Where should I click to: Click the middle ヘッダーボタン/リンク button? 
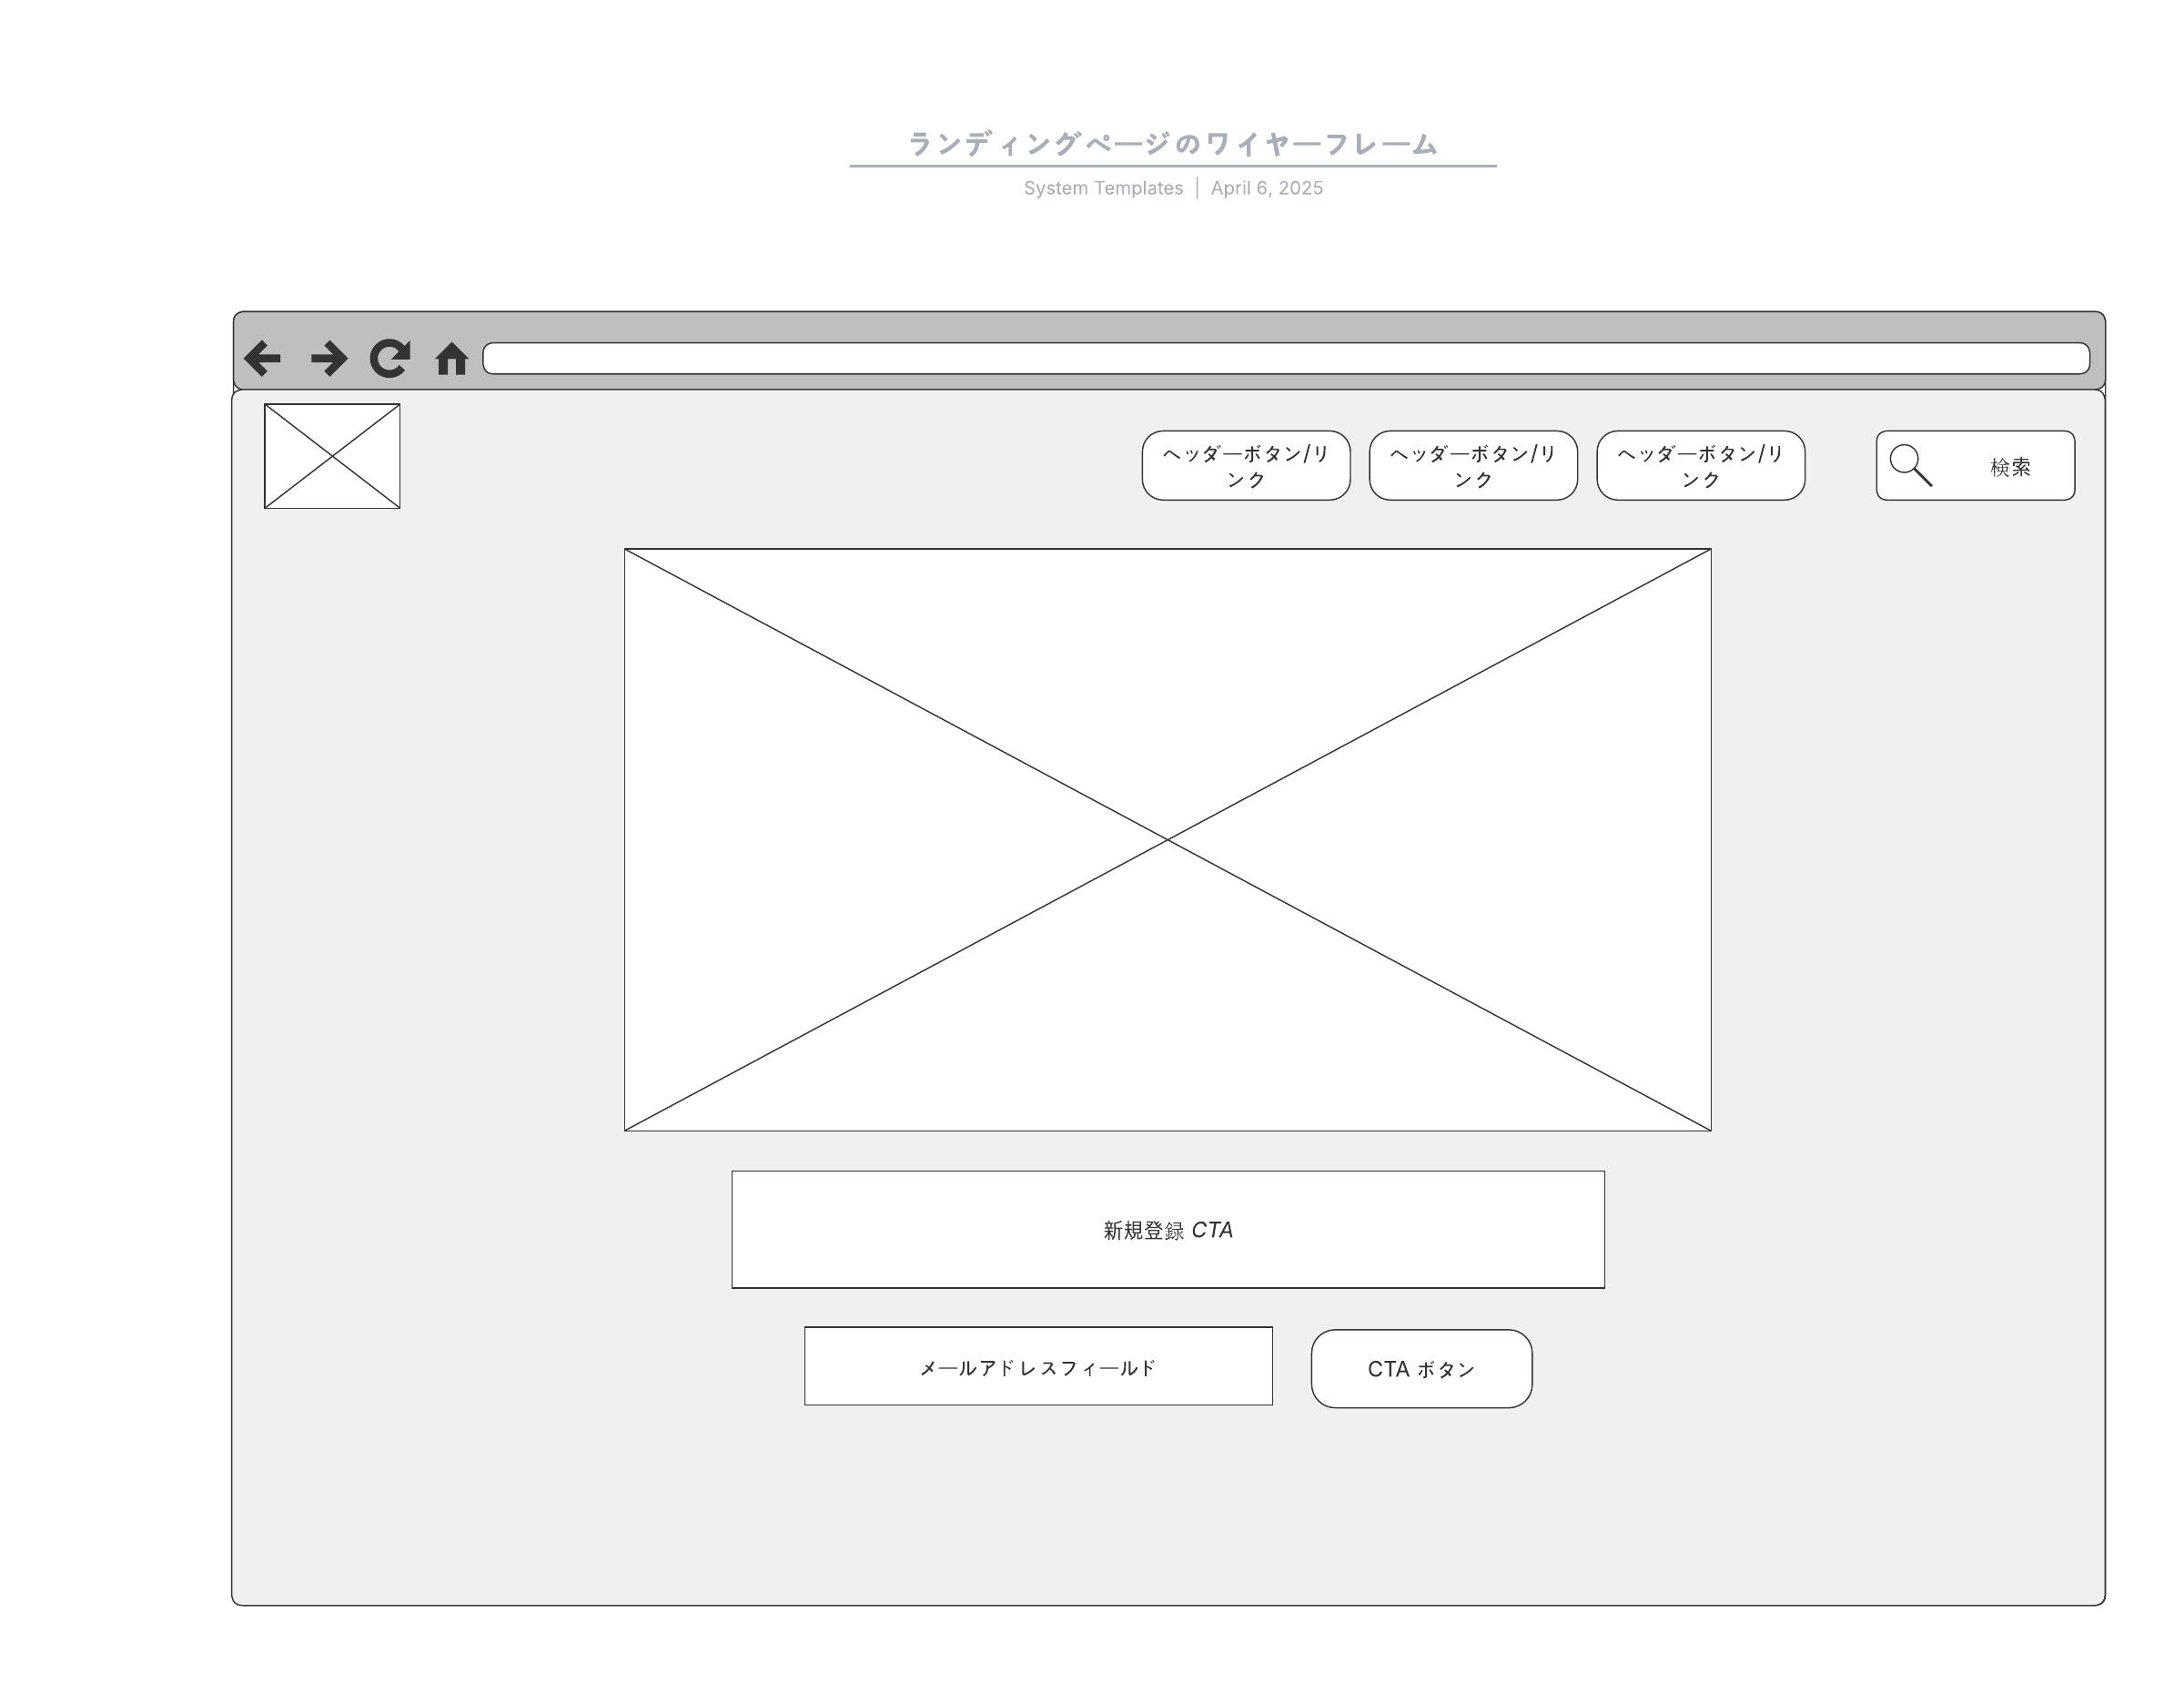coord(1473,466)
